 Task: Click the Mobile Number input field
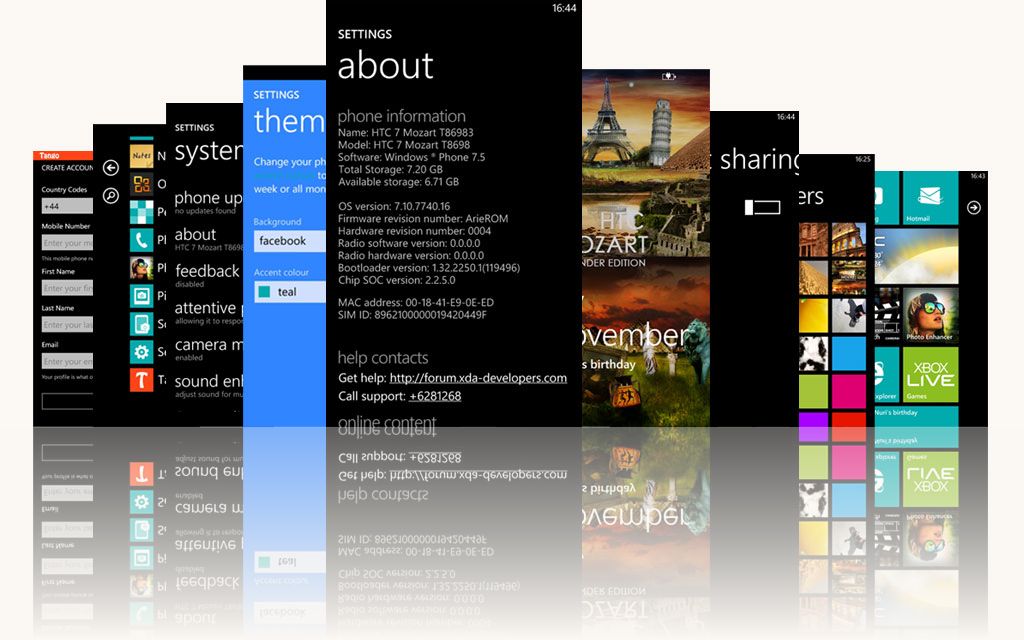tap(67, 243)
